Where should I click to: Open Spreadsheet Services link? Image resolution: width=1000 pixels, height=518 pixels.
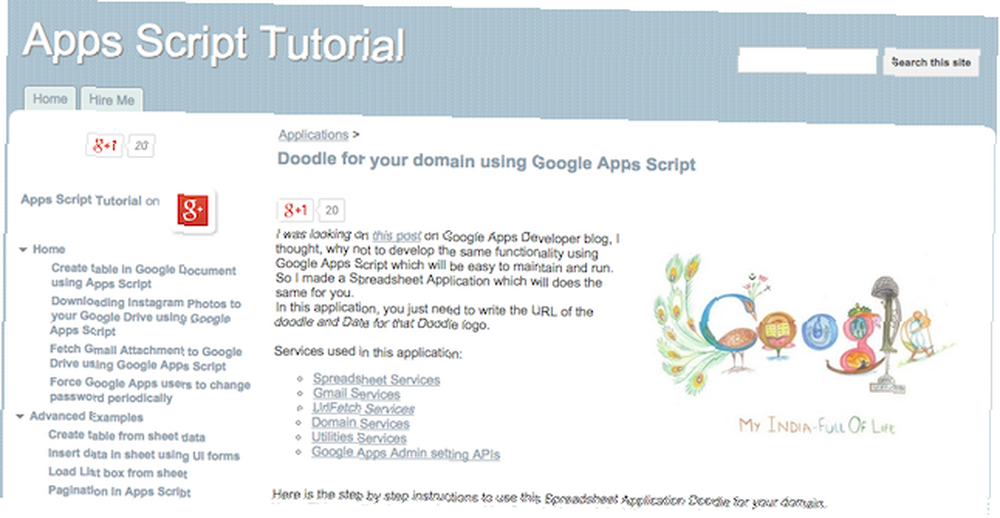[376, 379]
